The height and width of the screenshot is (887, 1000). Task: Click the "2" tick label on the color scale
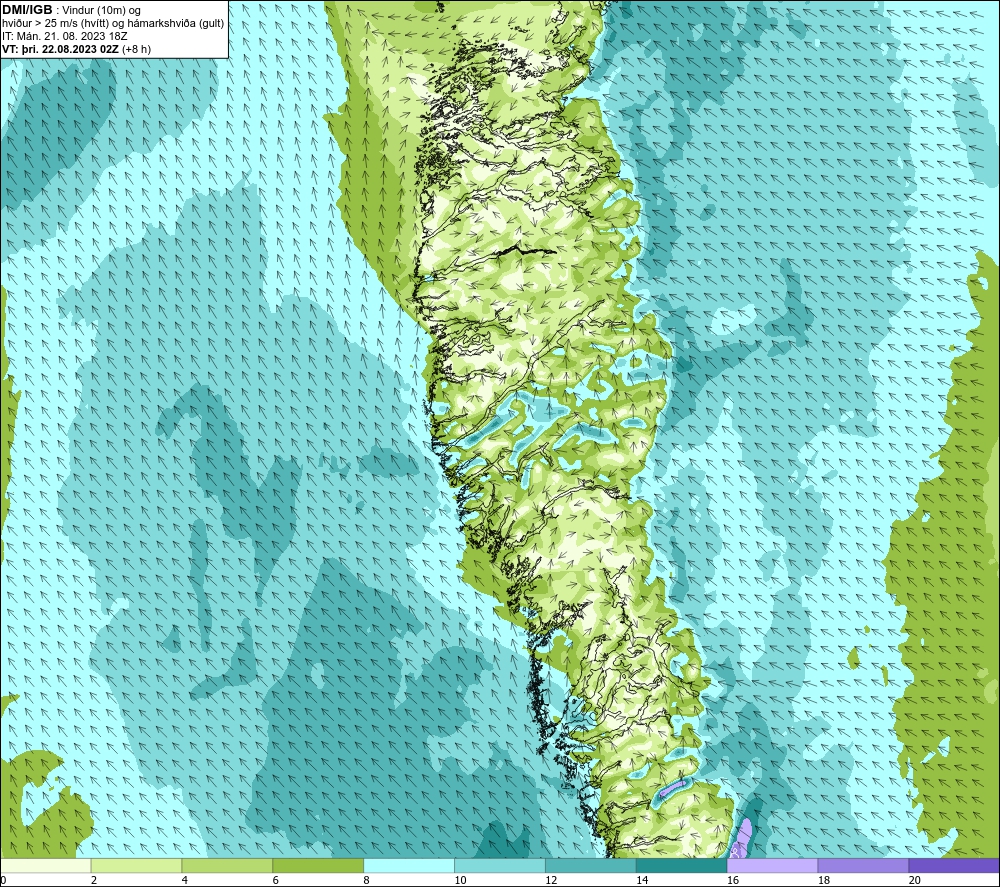click(94, 880)
